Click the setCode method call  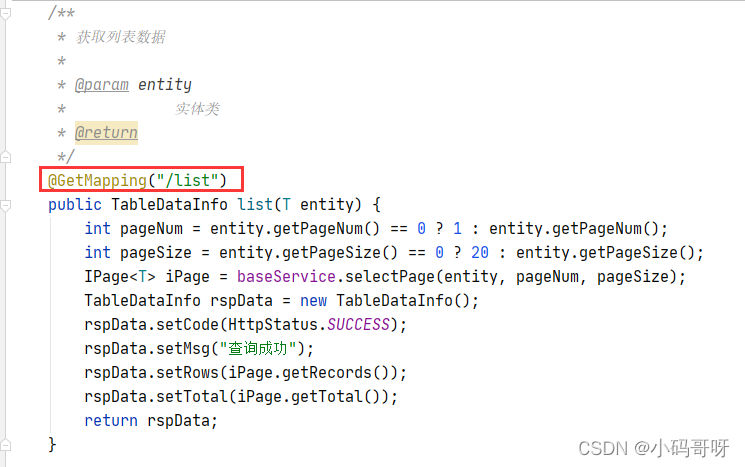tap(187, 324)
